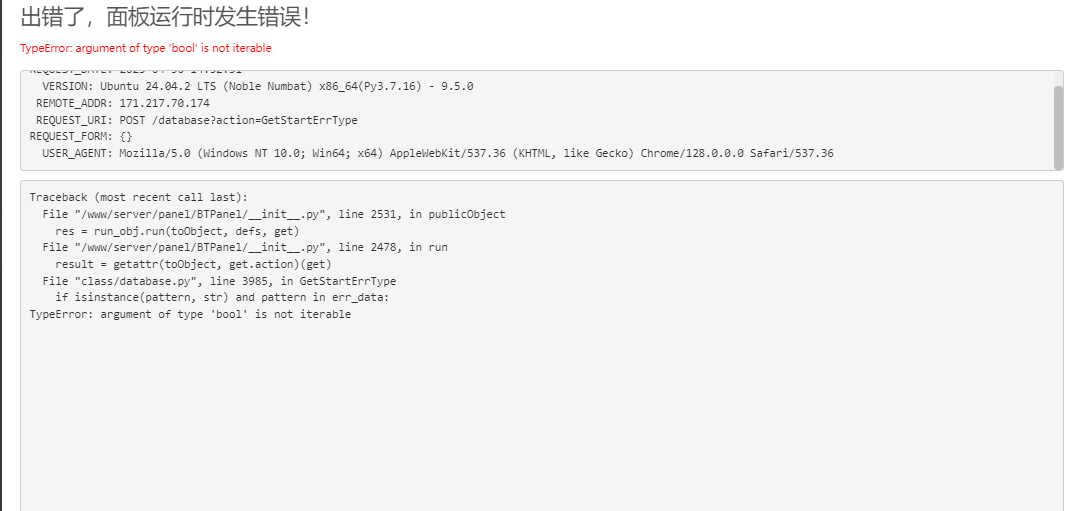This screenshot has height=511, width=1081.
Task: Click the if isinstance(pattern, str) code line
Action: pyautogui.click(x=223, y=297)
